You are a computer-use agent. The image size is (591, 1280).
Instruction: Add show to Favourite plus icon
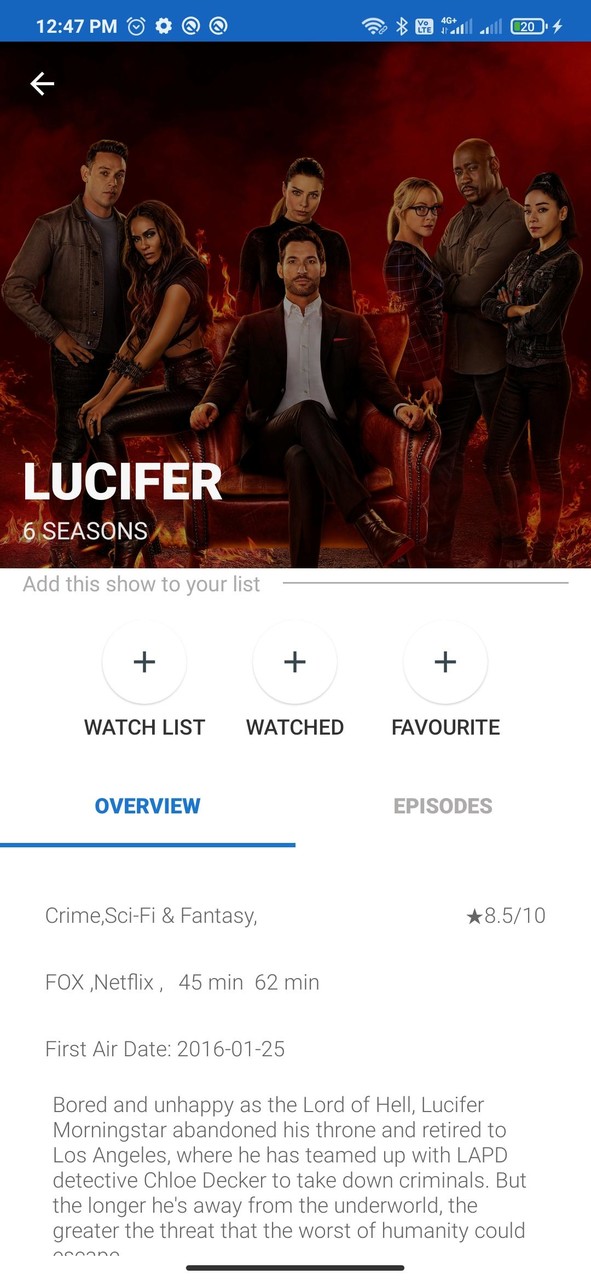[445, 662]
